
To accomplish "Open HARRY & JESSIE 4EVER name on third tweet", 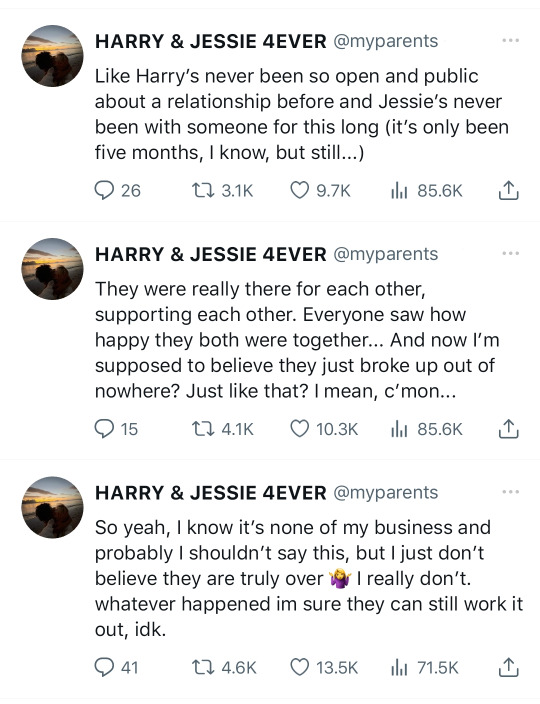I will coord(211,493).
